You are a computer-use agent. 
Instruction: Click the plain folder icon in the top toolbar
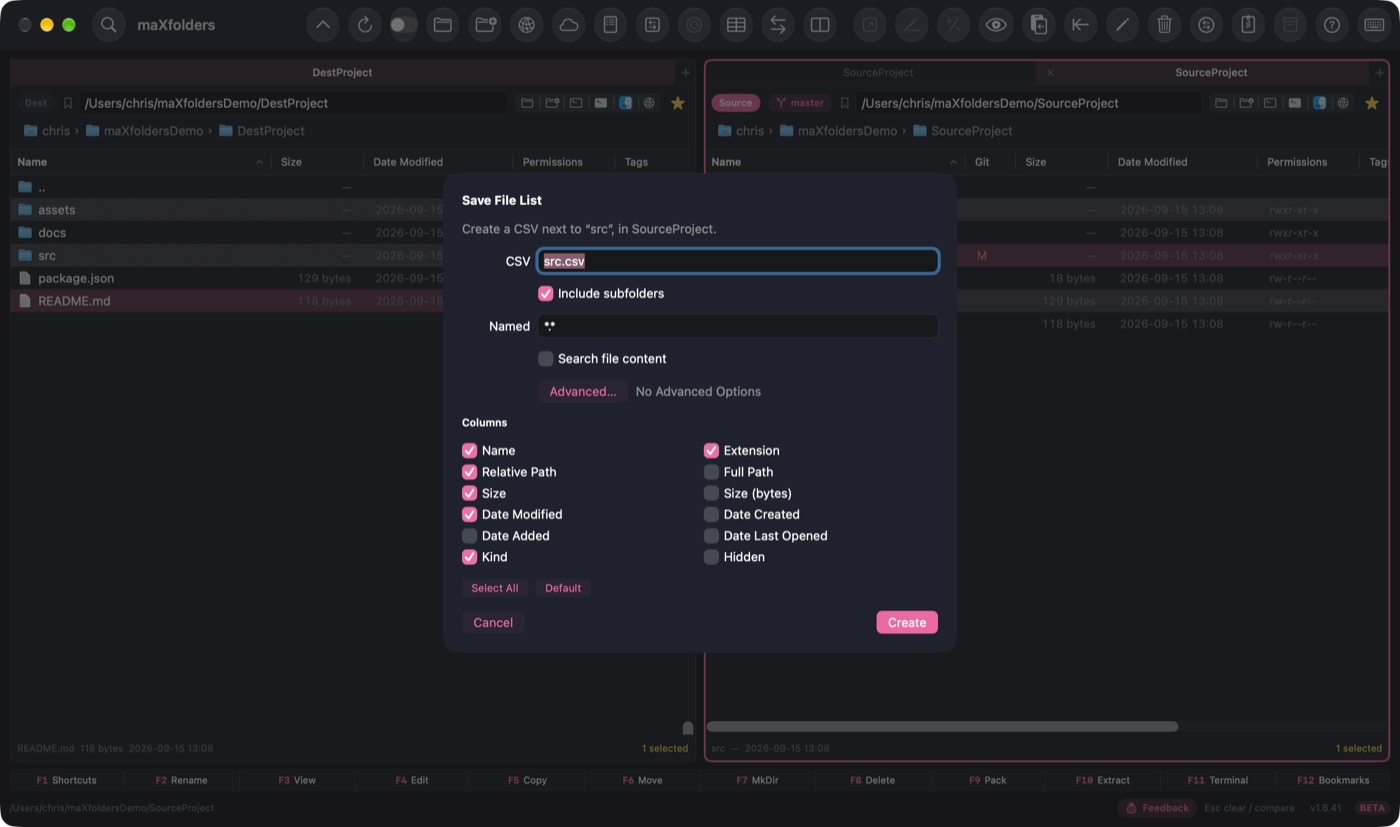point(442,25)
